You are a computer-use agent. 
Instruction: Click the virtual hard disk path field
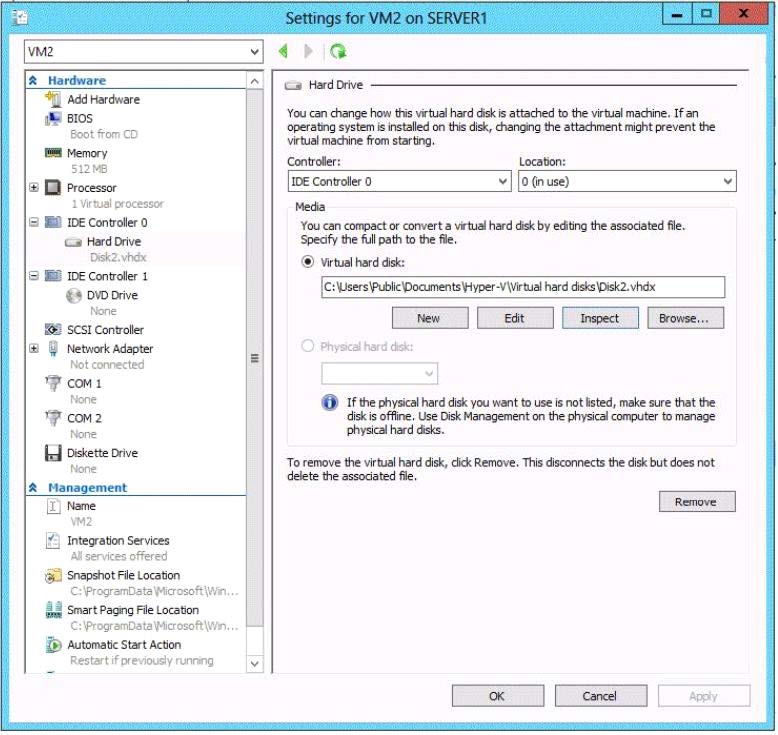(x=522, y=287)
